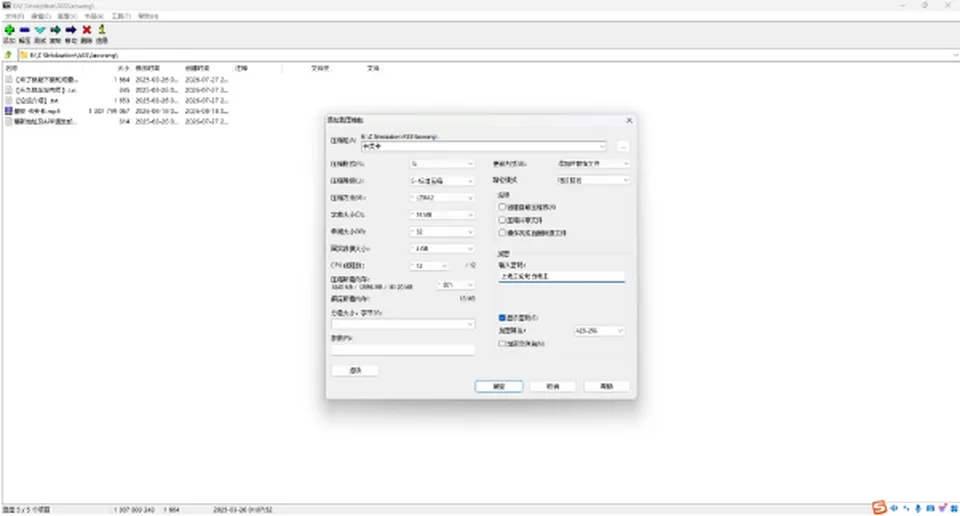Close the Add to Archive dialog
The image size is (960, 516).
[629, 121]
